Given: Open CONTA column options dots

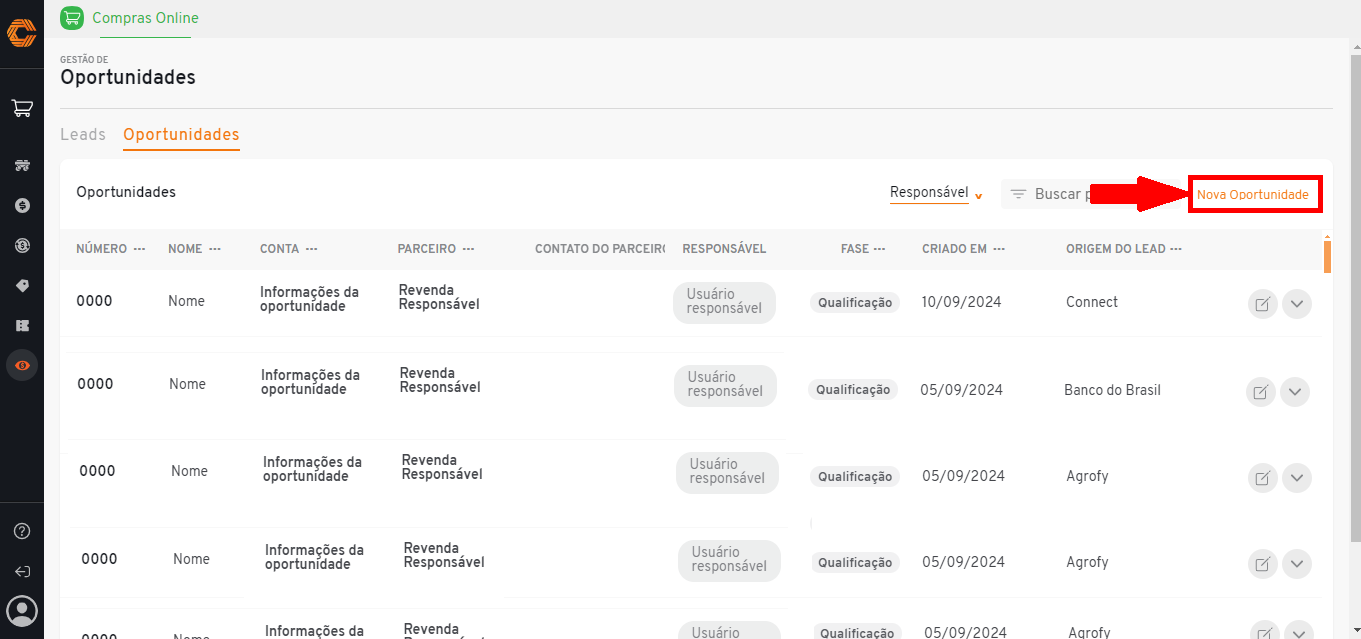Looking at the screenshot, I should pos(311,249).
